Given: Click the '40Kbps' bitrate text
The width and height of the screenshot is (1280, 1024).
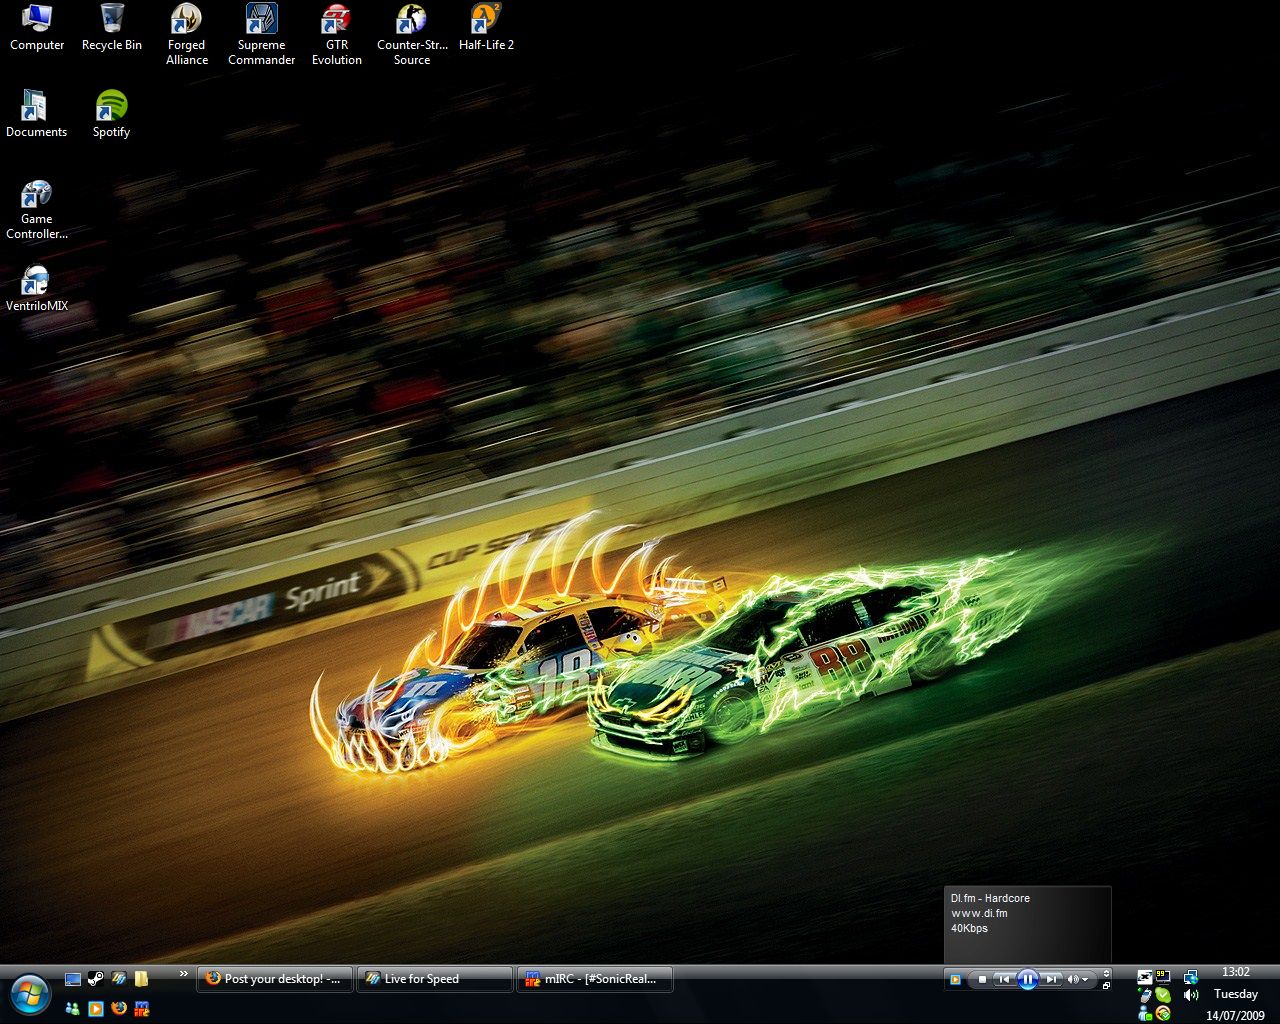Looking at the screenshot, I should [969, 928].
